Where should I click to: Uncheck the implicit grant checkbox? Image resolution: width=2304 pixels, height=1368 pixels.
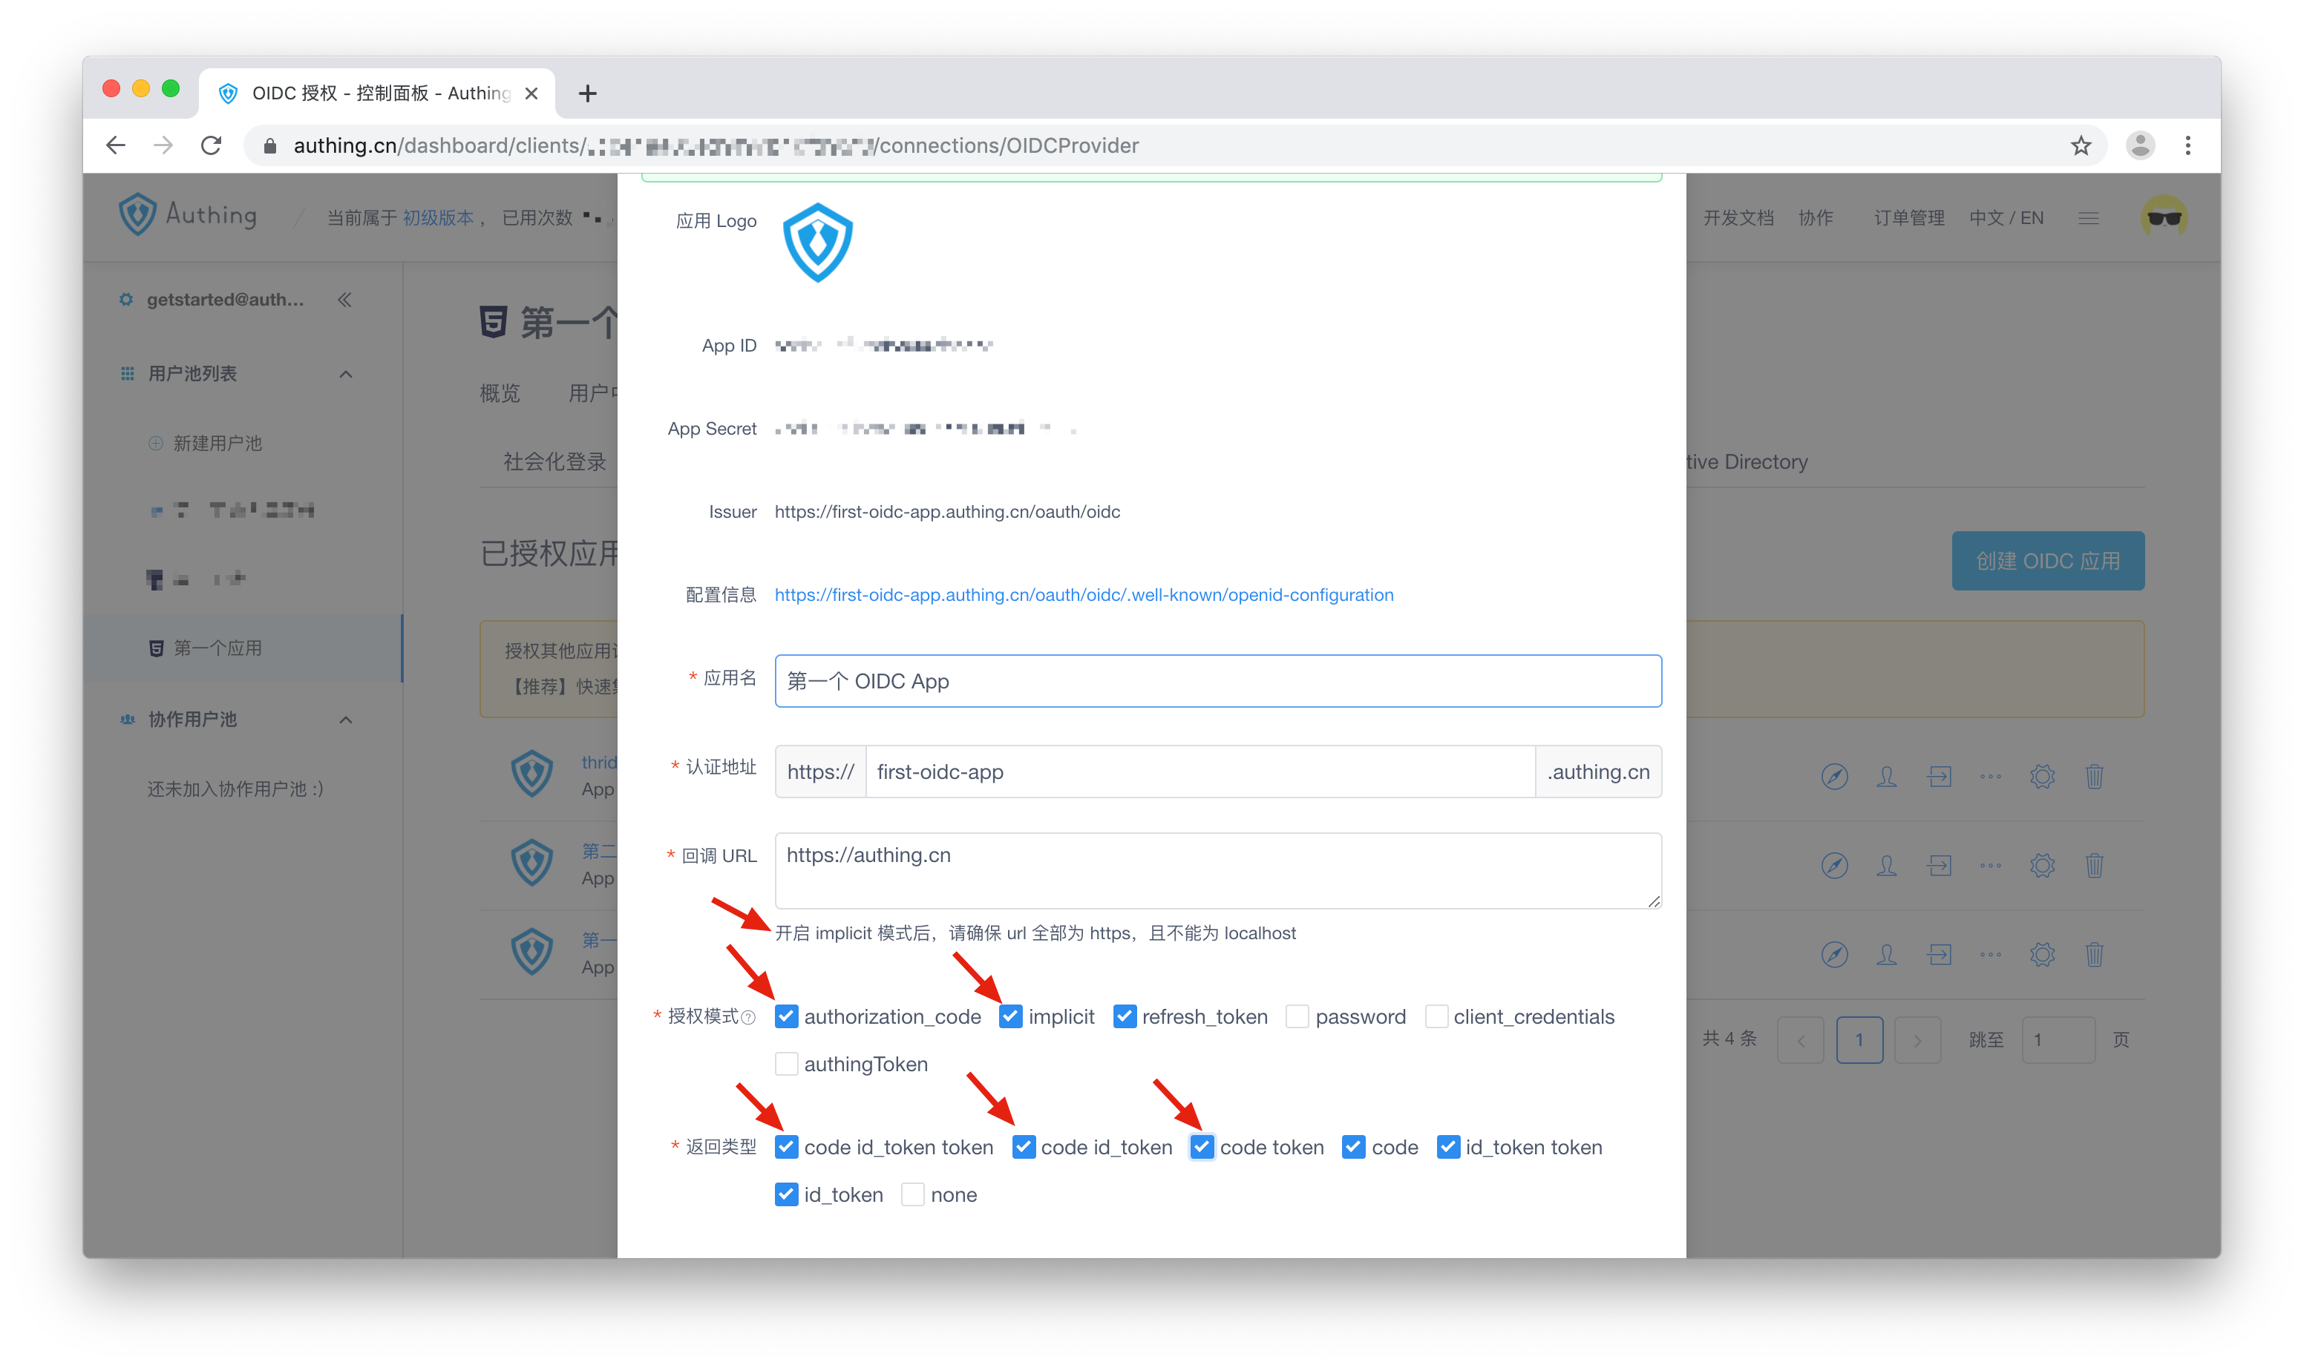(x=1010, y=1017)
